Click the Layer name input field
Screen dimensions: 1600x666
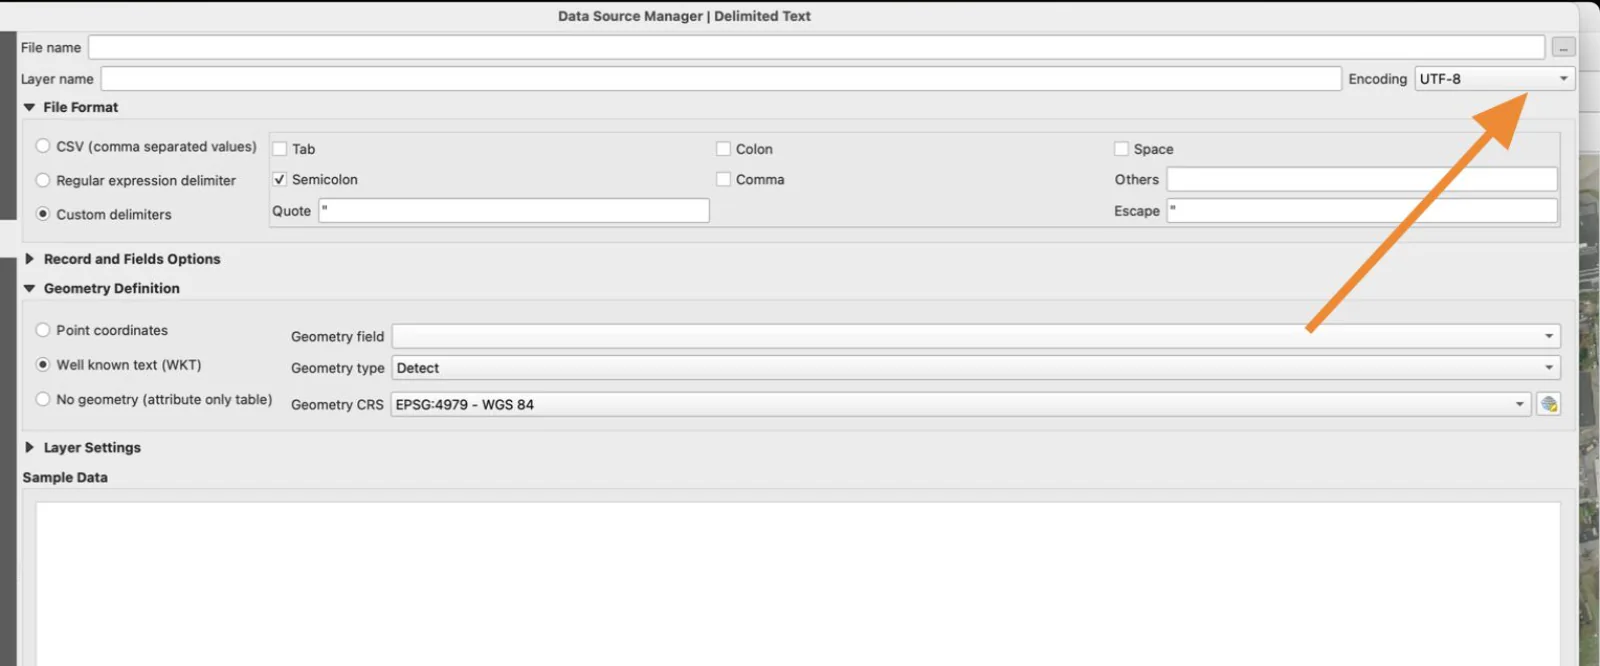[721, 79]
